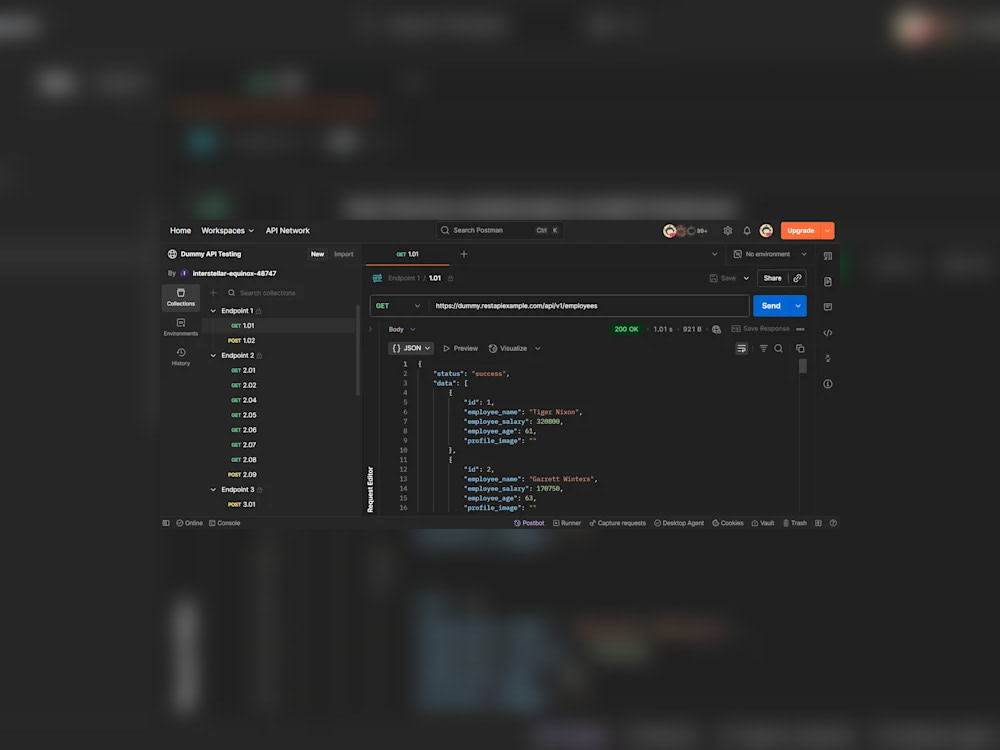Toggle two-pane layout icon in status bar
The height and width of the screenshot is (750, 1000).
point(818,523)
